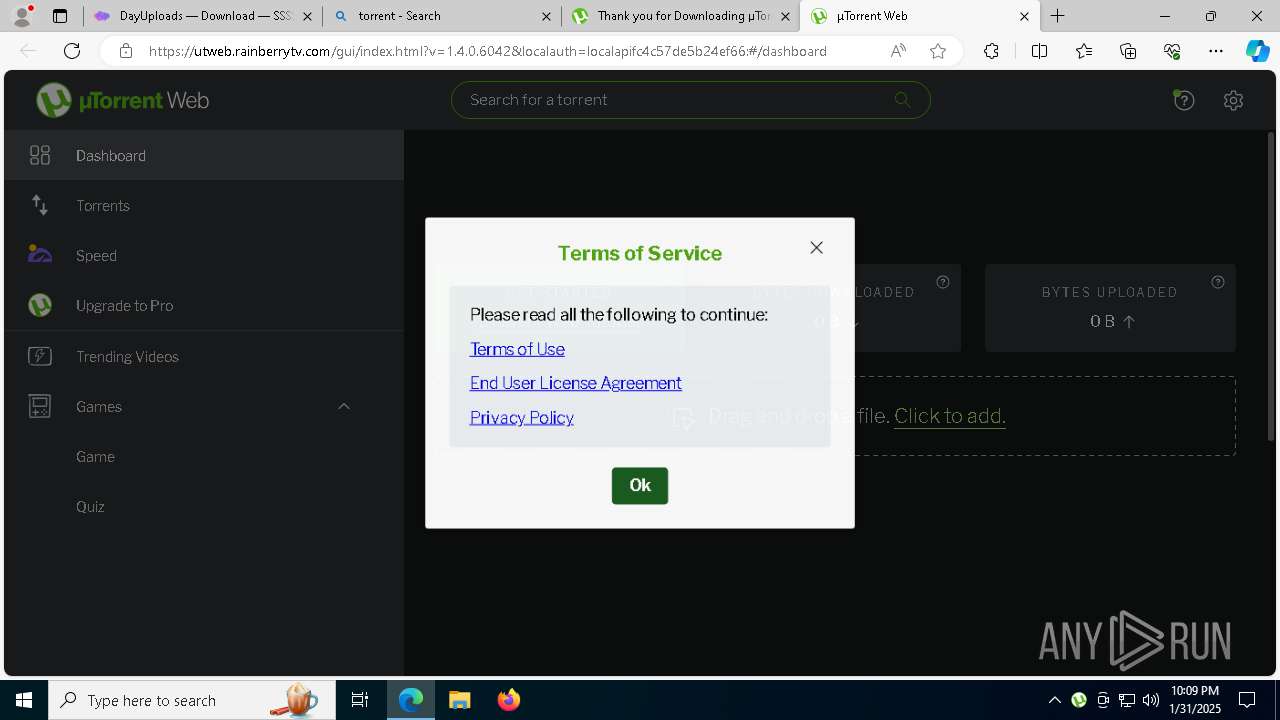Open the browser profile icon
Screen dimensions: 1280x720
[x=22, y=16]
